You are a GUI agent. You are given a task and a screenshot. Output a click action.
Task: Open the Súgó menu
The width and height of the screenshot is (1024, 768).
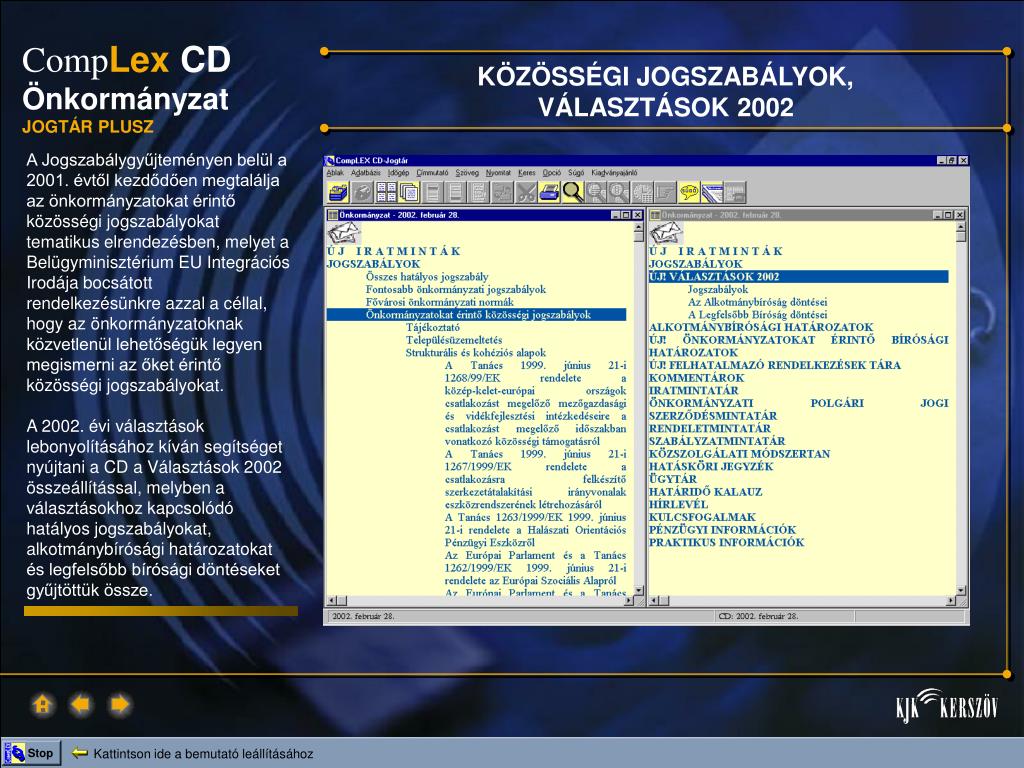(x=576, y=173)
